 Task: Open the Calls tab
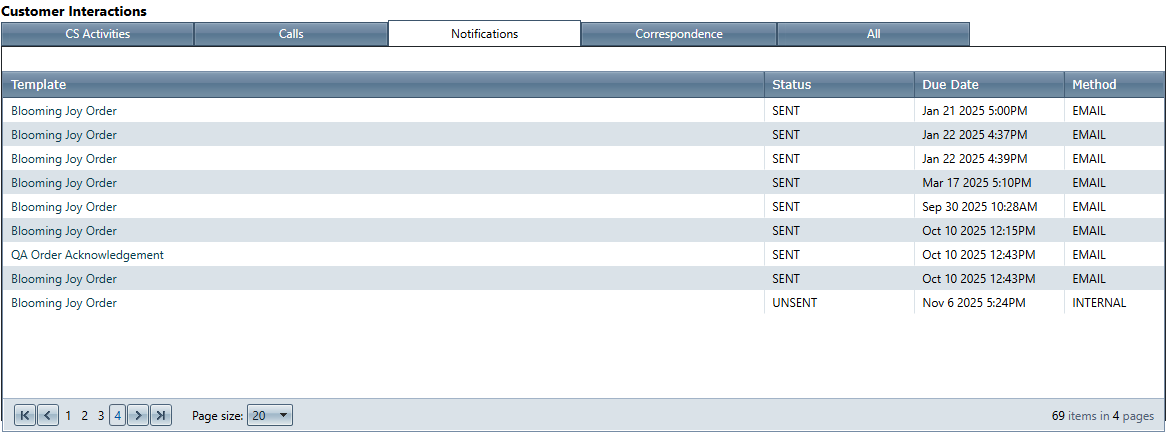291,34
